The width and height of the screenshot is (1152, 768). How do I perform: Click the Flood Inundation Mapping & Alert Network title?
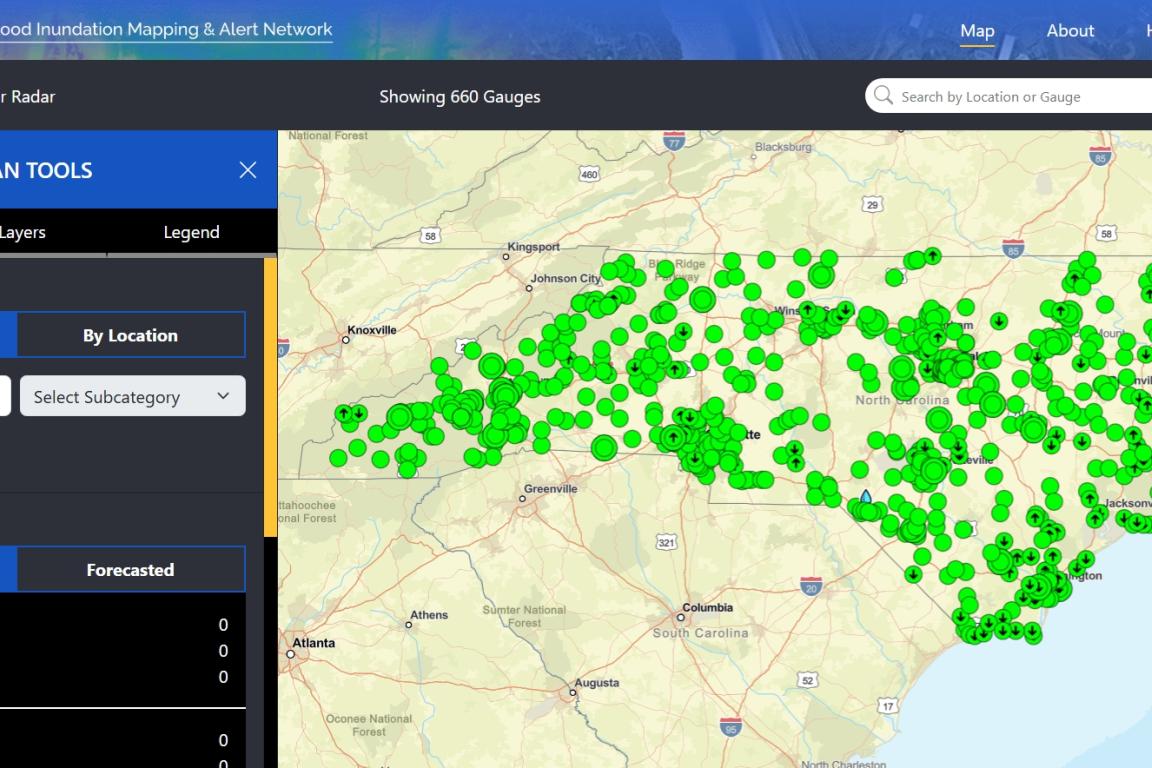[x=165, y=29]
